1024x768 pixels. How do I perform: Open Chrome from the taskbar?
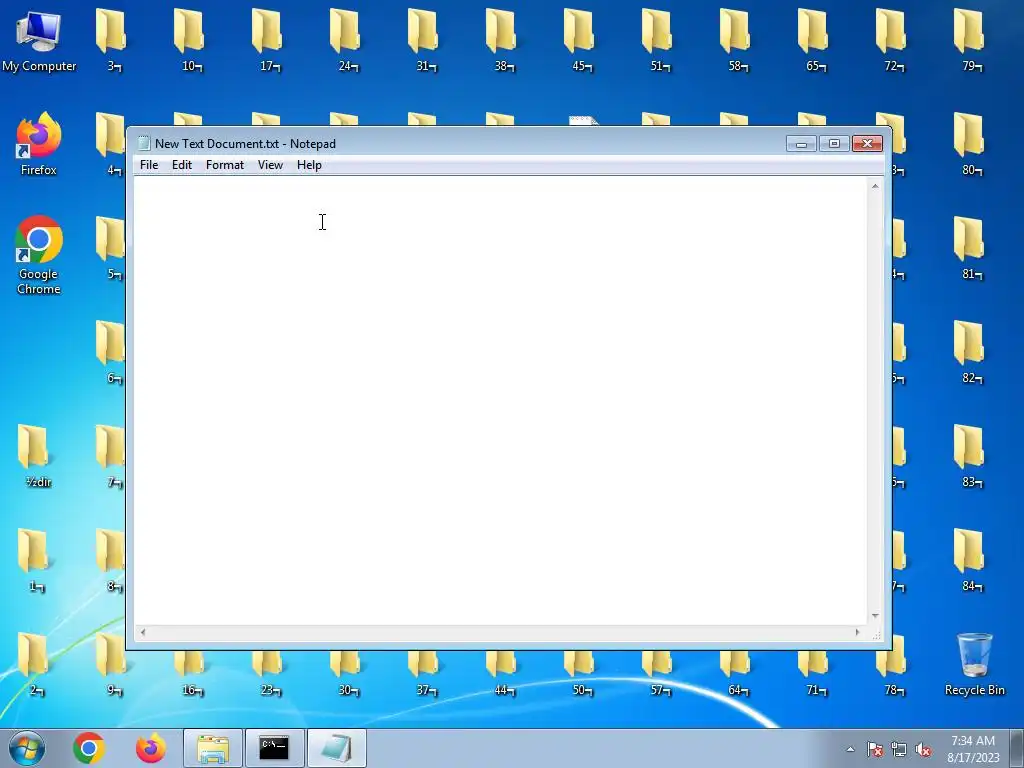[89, 748]
